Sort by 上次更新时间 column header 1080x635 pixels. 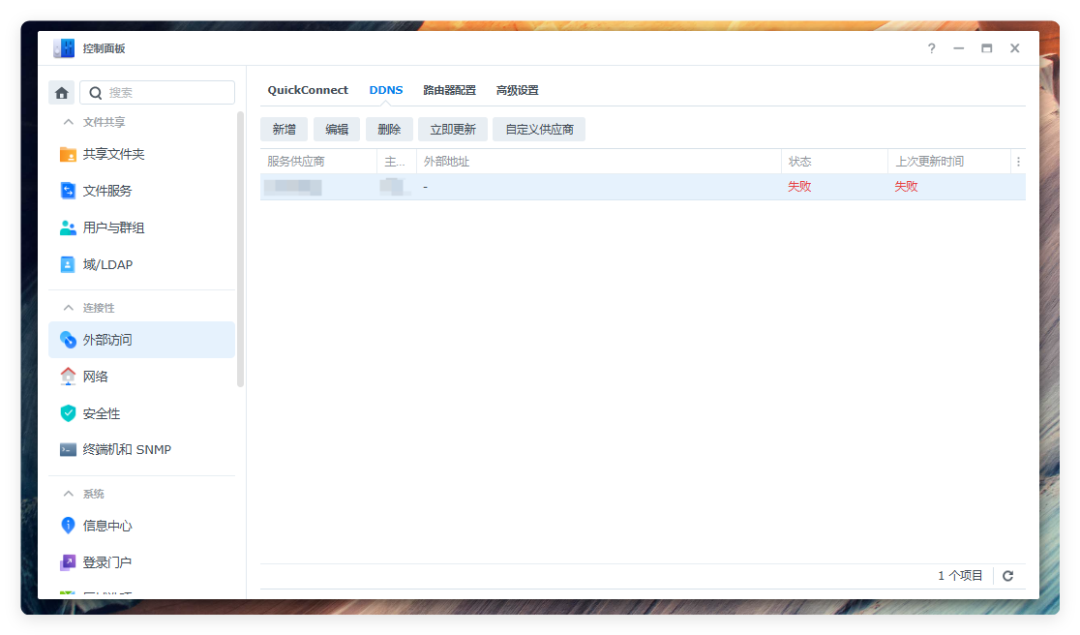[x=949, y=162]
